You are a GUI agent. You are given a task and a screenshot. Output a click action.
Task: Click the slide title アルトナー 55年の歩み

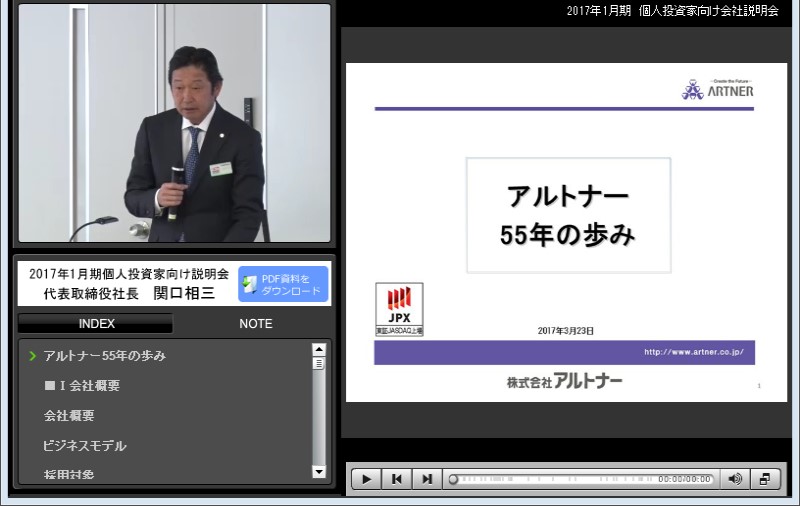coord(568,215)
